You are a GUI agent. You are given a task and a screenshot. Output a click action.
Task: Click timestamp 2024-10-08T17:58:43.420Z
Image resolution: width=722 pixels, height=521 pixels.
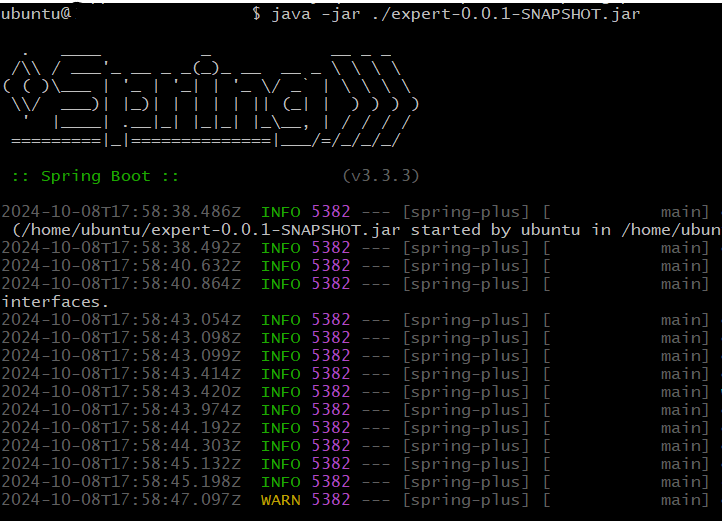click(121, 392)
